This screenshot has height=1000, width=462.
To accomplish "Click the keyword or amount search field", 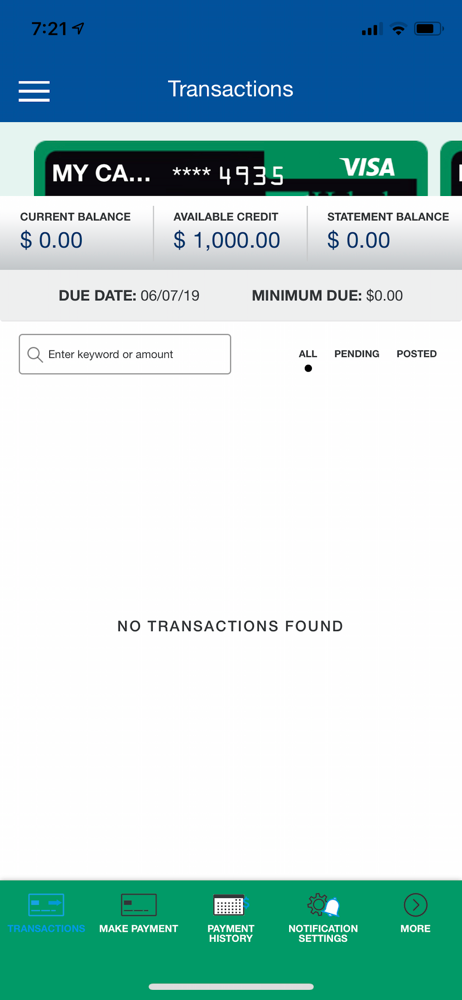I will pos(125,354).
